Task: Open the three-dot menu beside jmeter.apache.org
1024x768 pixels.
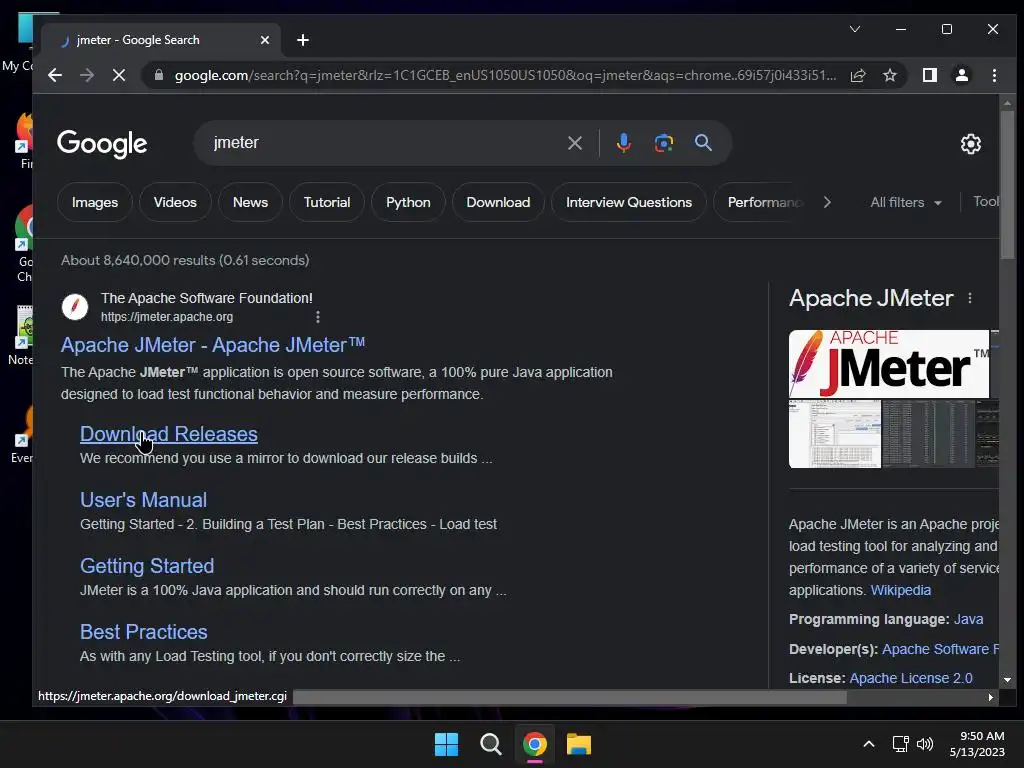Action: 318,317
